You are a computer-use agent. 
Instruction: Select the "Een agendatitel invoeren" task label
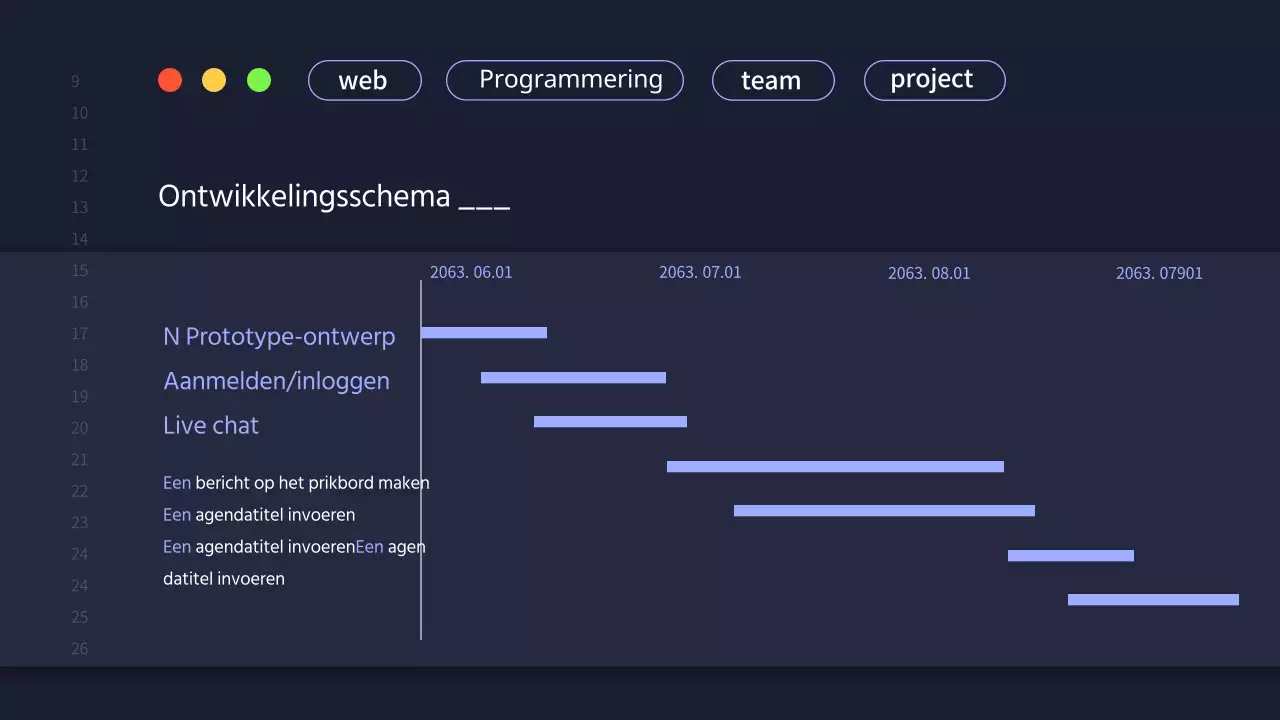259,515
